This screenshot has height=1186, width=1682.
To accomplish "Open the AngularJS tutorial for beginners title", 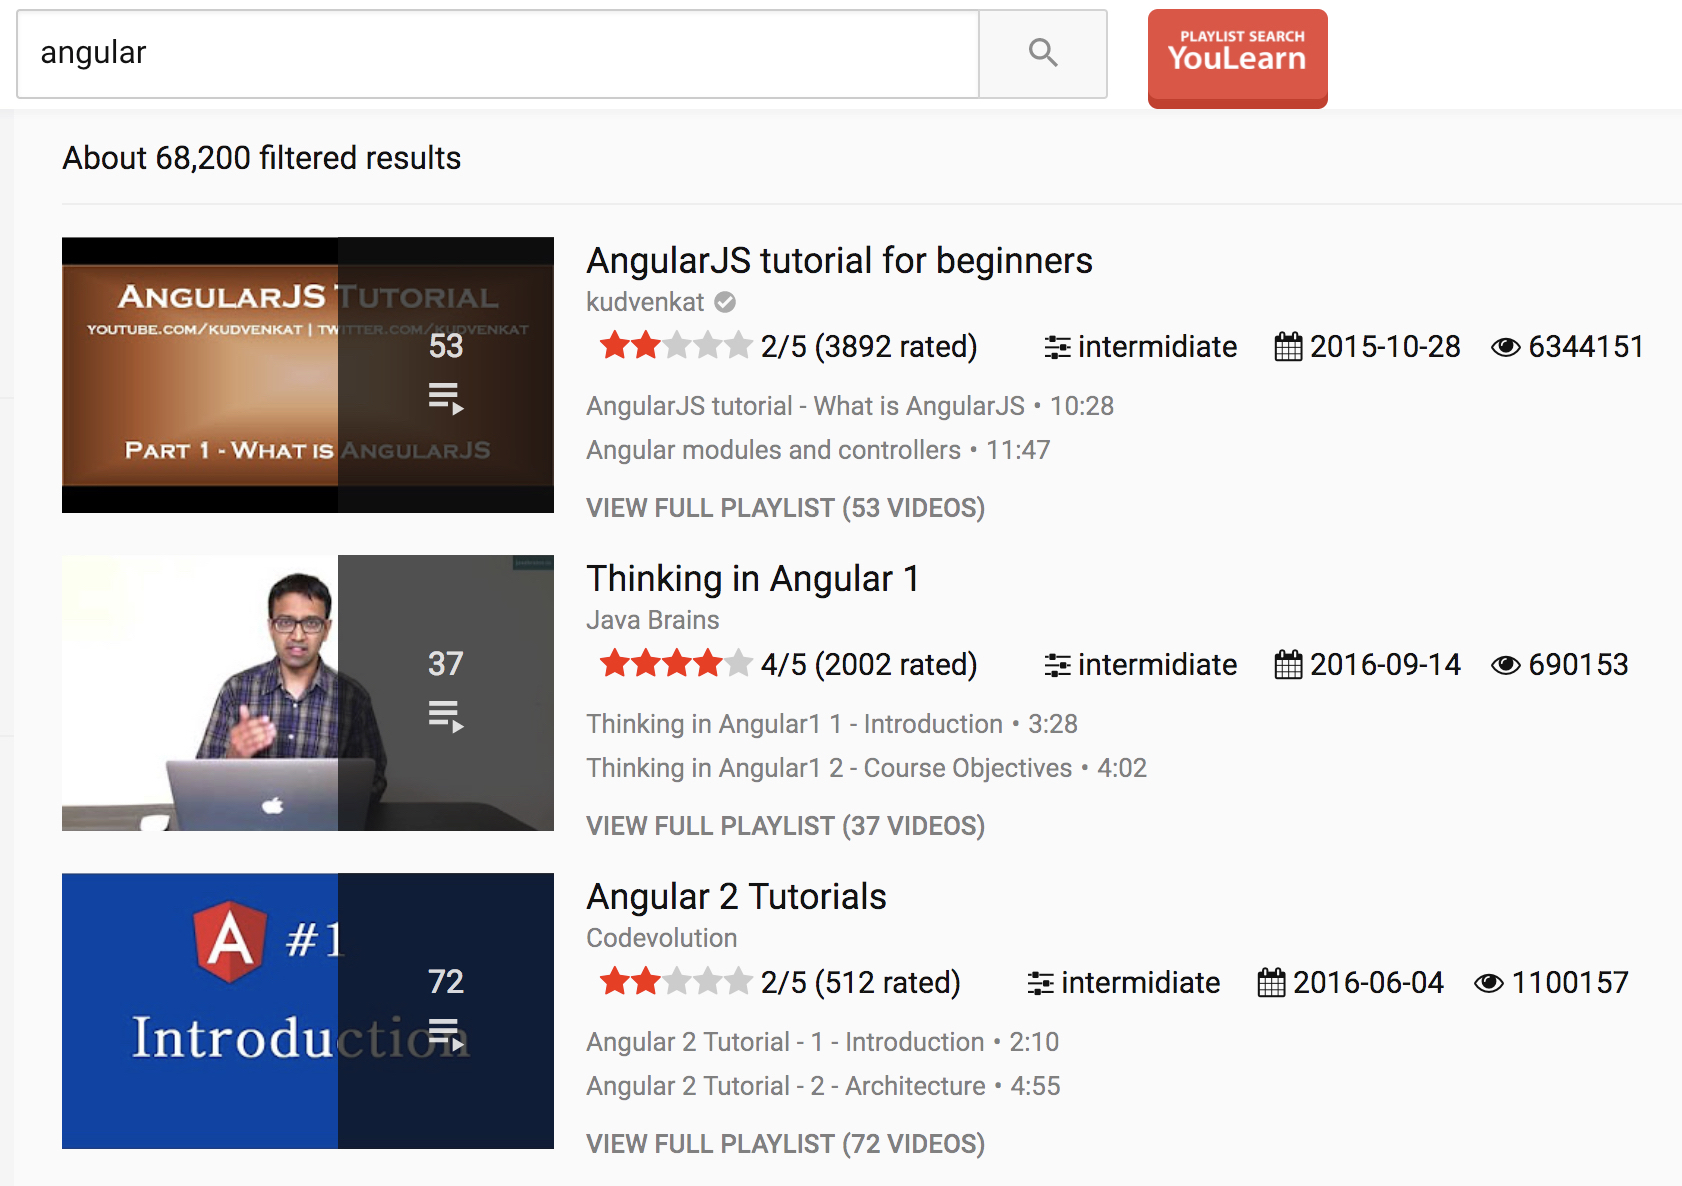I will (x=839, y=261).
